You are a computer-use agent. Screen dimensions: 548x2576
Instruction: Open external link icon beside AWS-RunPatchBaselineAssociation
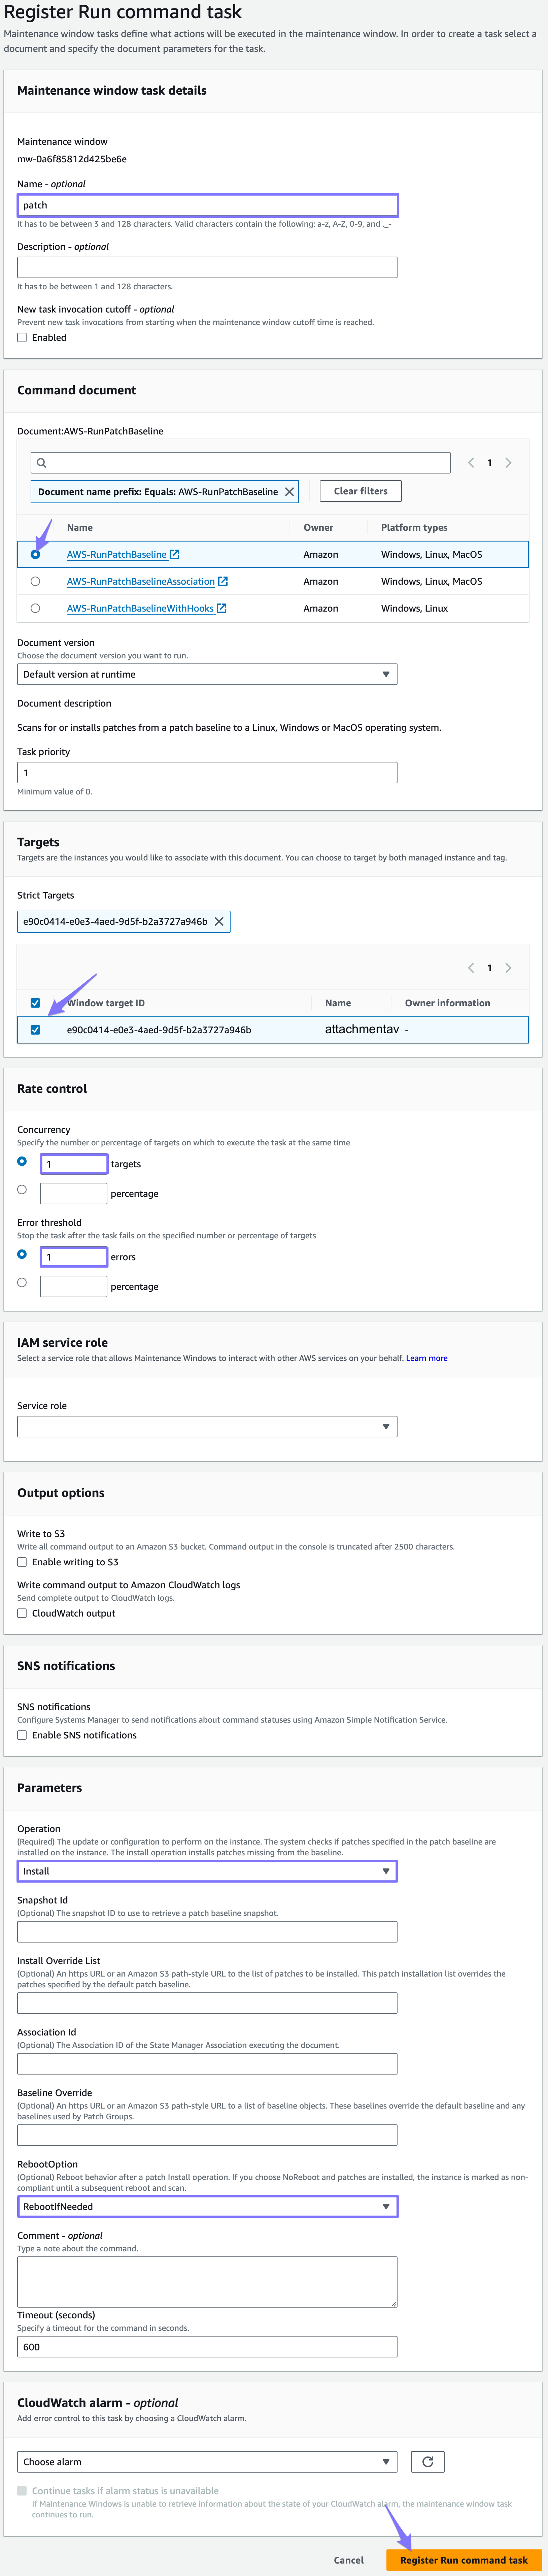[223, 581]
